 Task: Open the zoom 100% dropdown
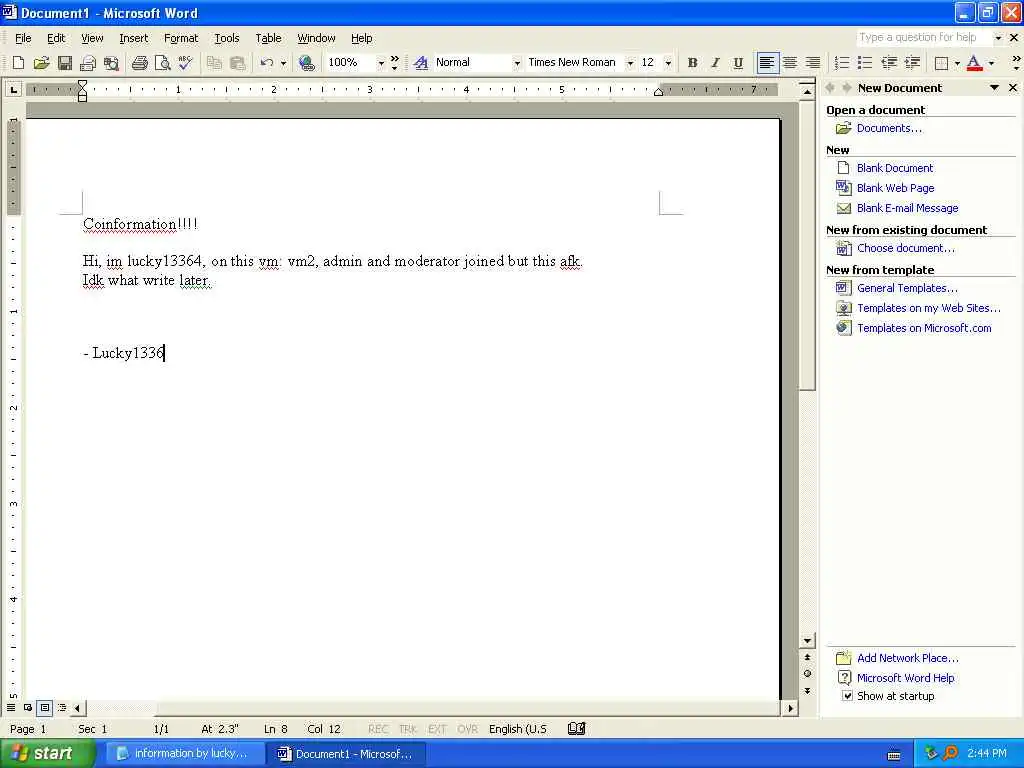381,63
